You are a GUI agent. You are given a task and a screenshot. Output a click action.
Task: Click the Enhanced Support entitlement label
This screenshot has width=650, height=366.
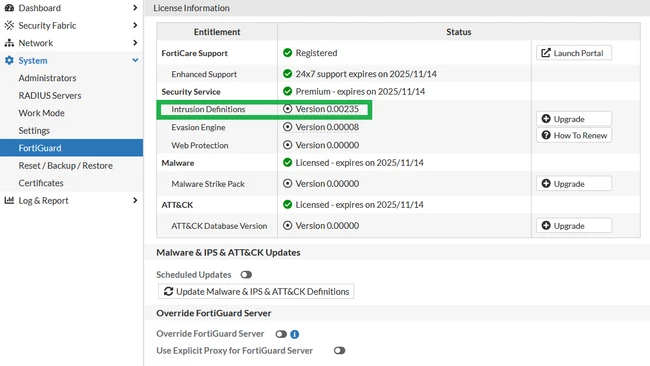tap(204, 74)
